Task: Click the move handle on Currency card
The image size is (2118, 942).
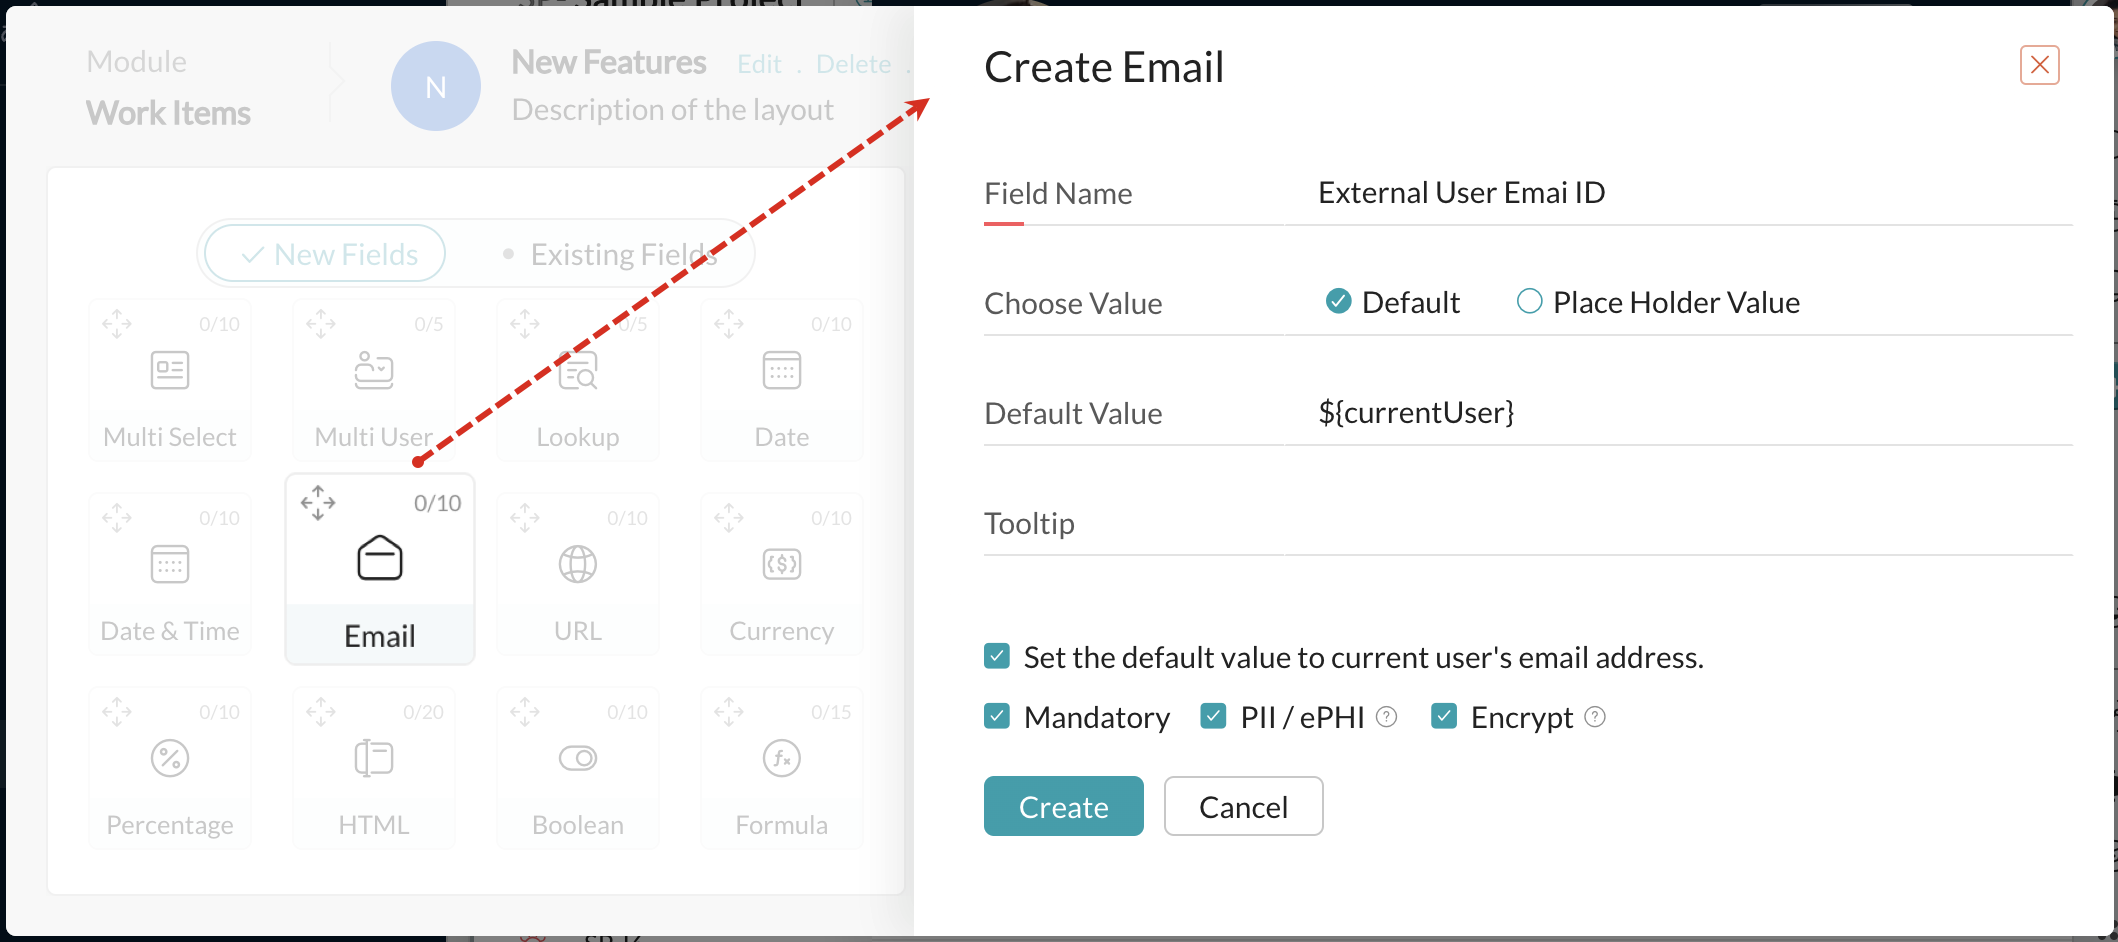Action: point(729,518)
